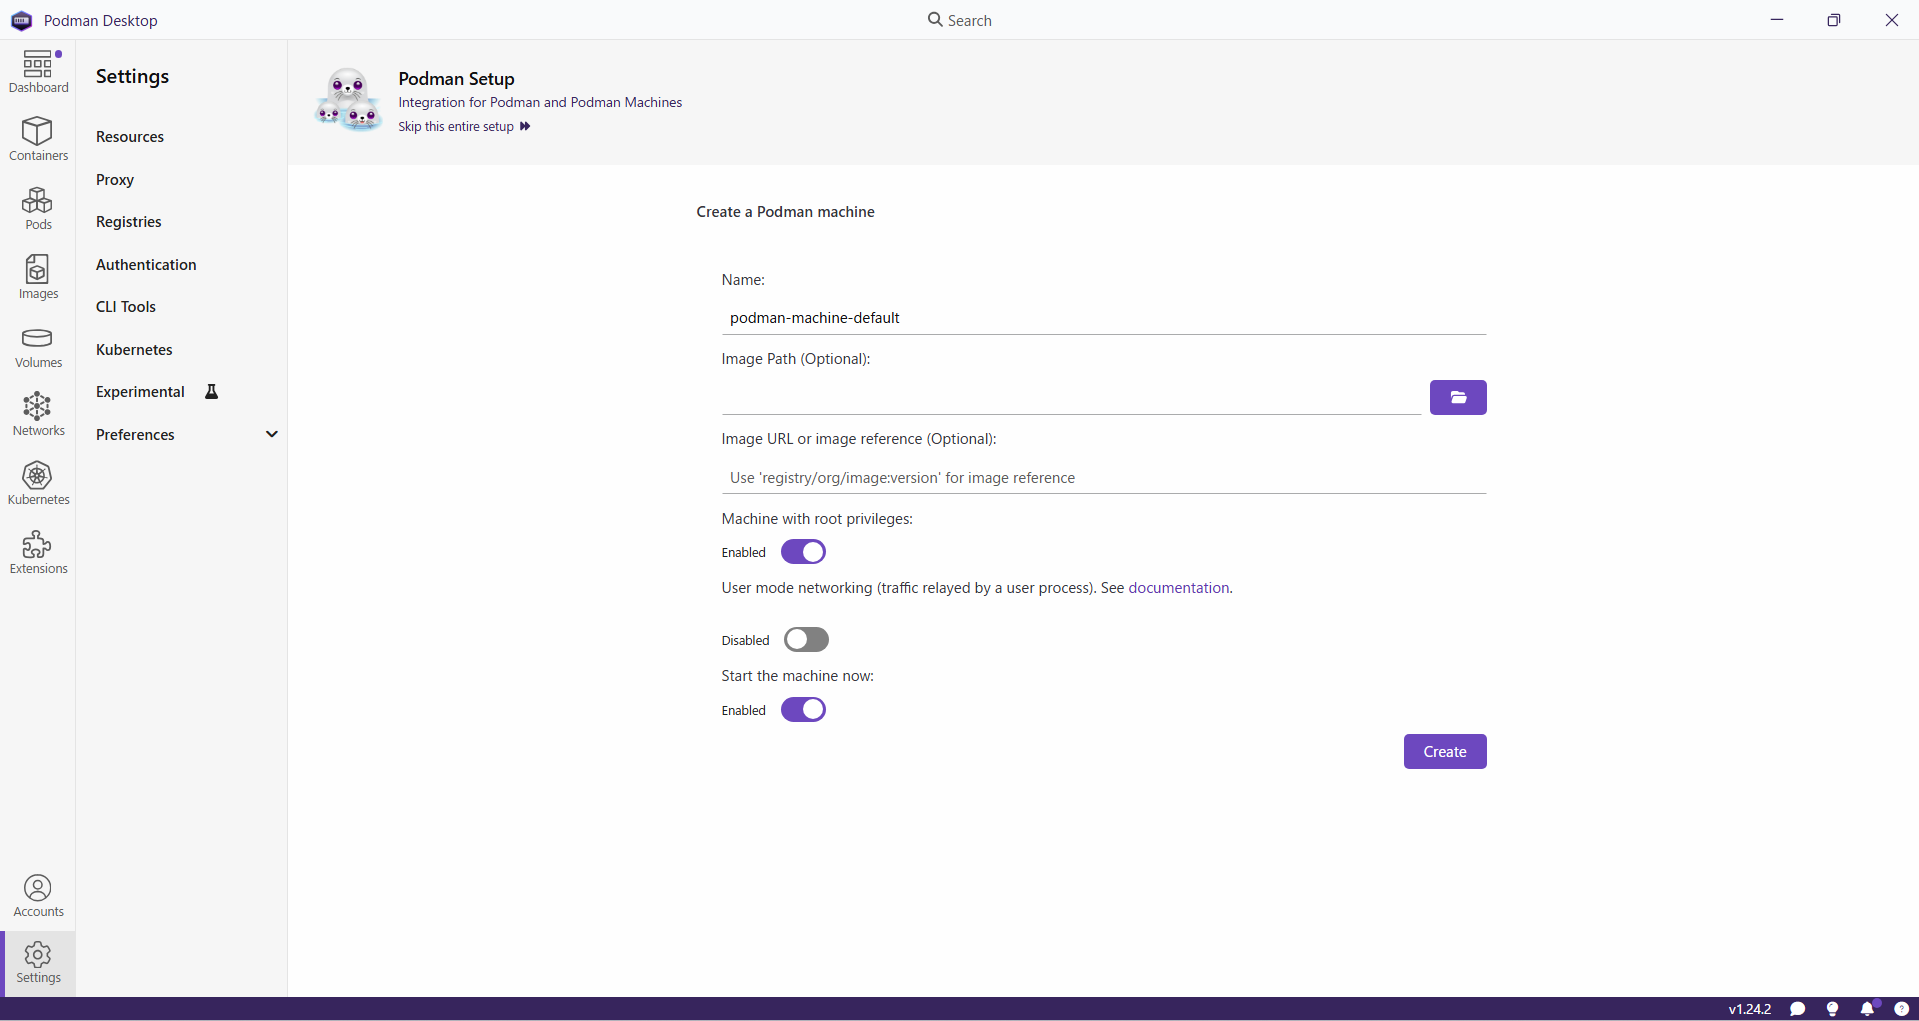Click the search magnifier icon
This screenshot has width=1919, height=1021.
click(935, 19)
